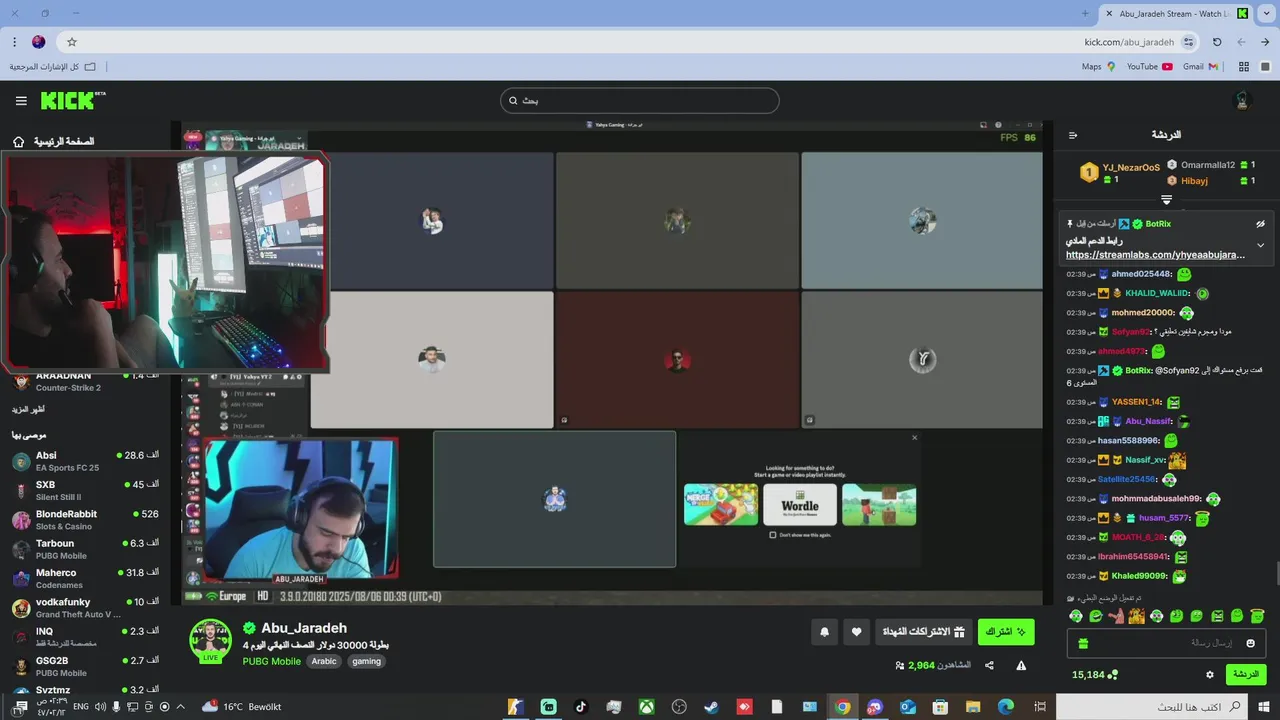Open BlondeRabbit channel in sidebar
The height and width of the screenshot is (720, 1280).
[x=85, y=520]
